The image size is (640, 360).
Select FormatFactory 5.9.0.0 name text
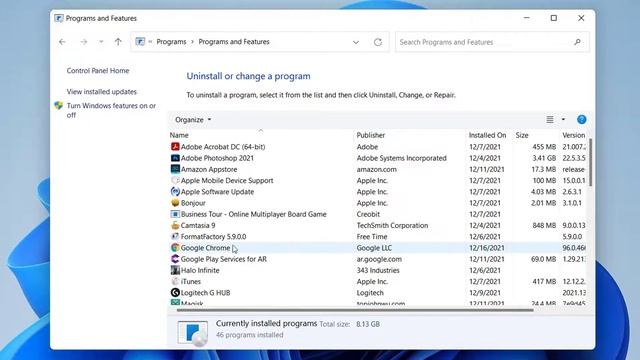point(213,236)
